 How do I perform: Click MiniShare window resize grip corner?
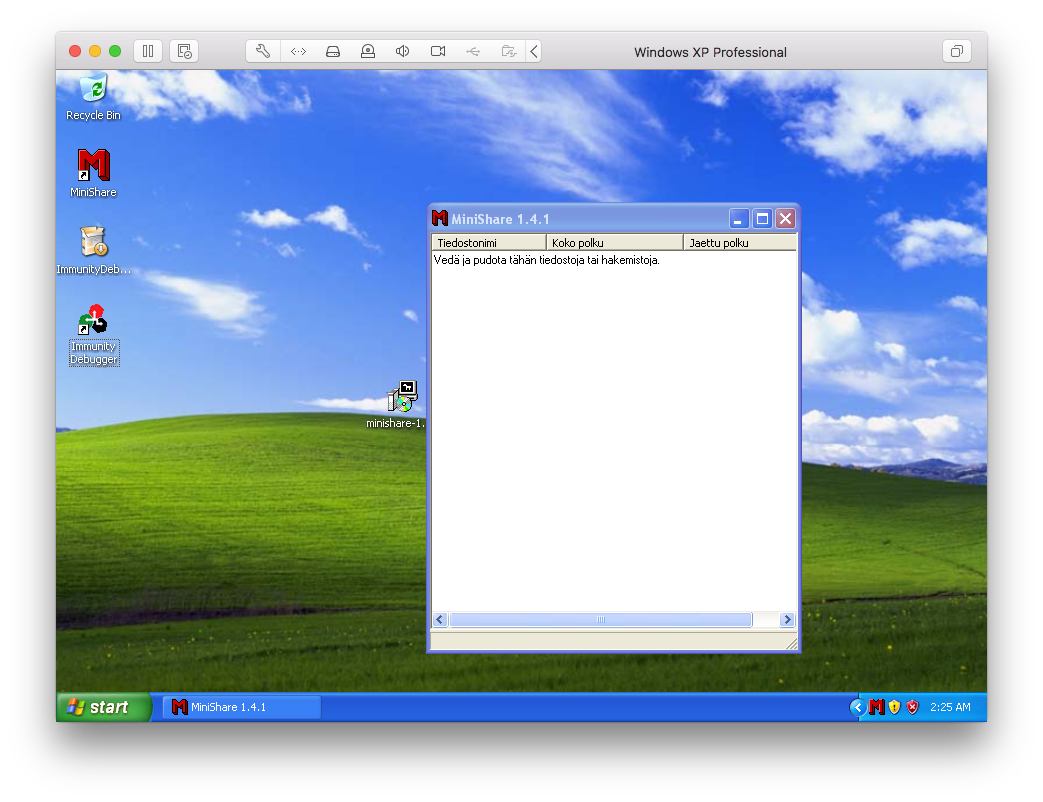[791, 643]
